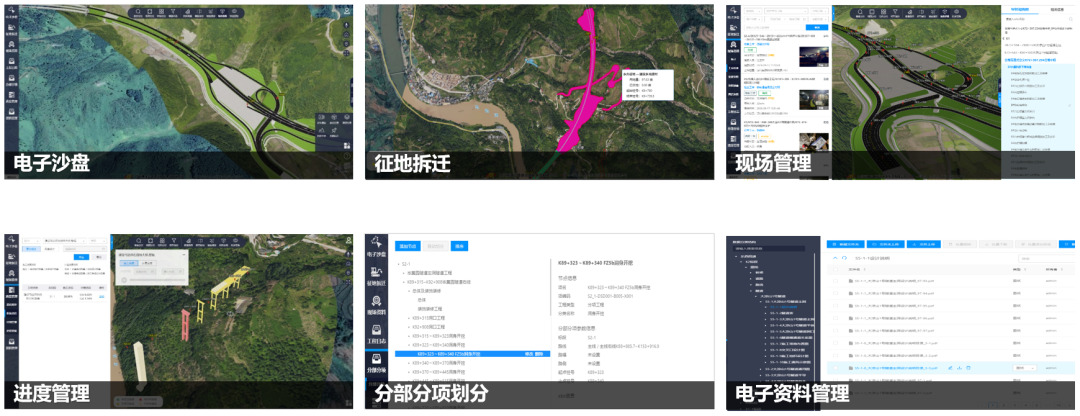Image resolution: width=1080 pixels, height=416 pixels.
Task: Switch to first tab in 现场管理 right panel
Action: pos(1019,9)
